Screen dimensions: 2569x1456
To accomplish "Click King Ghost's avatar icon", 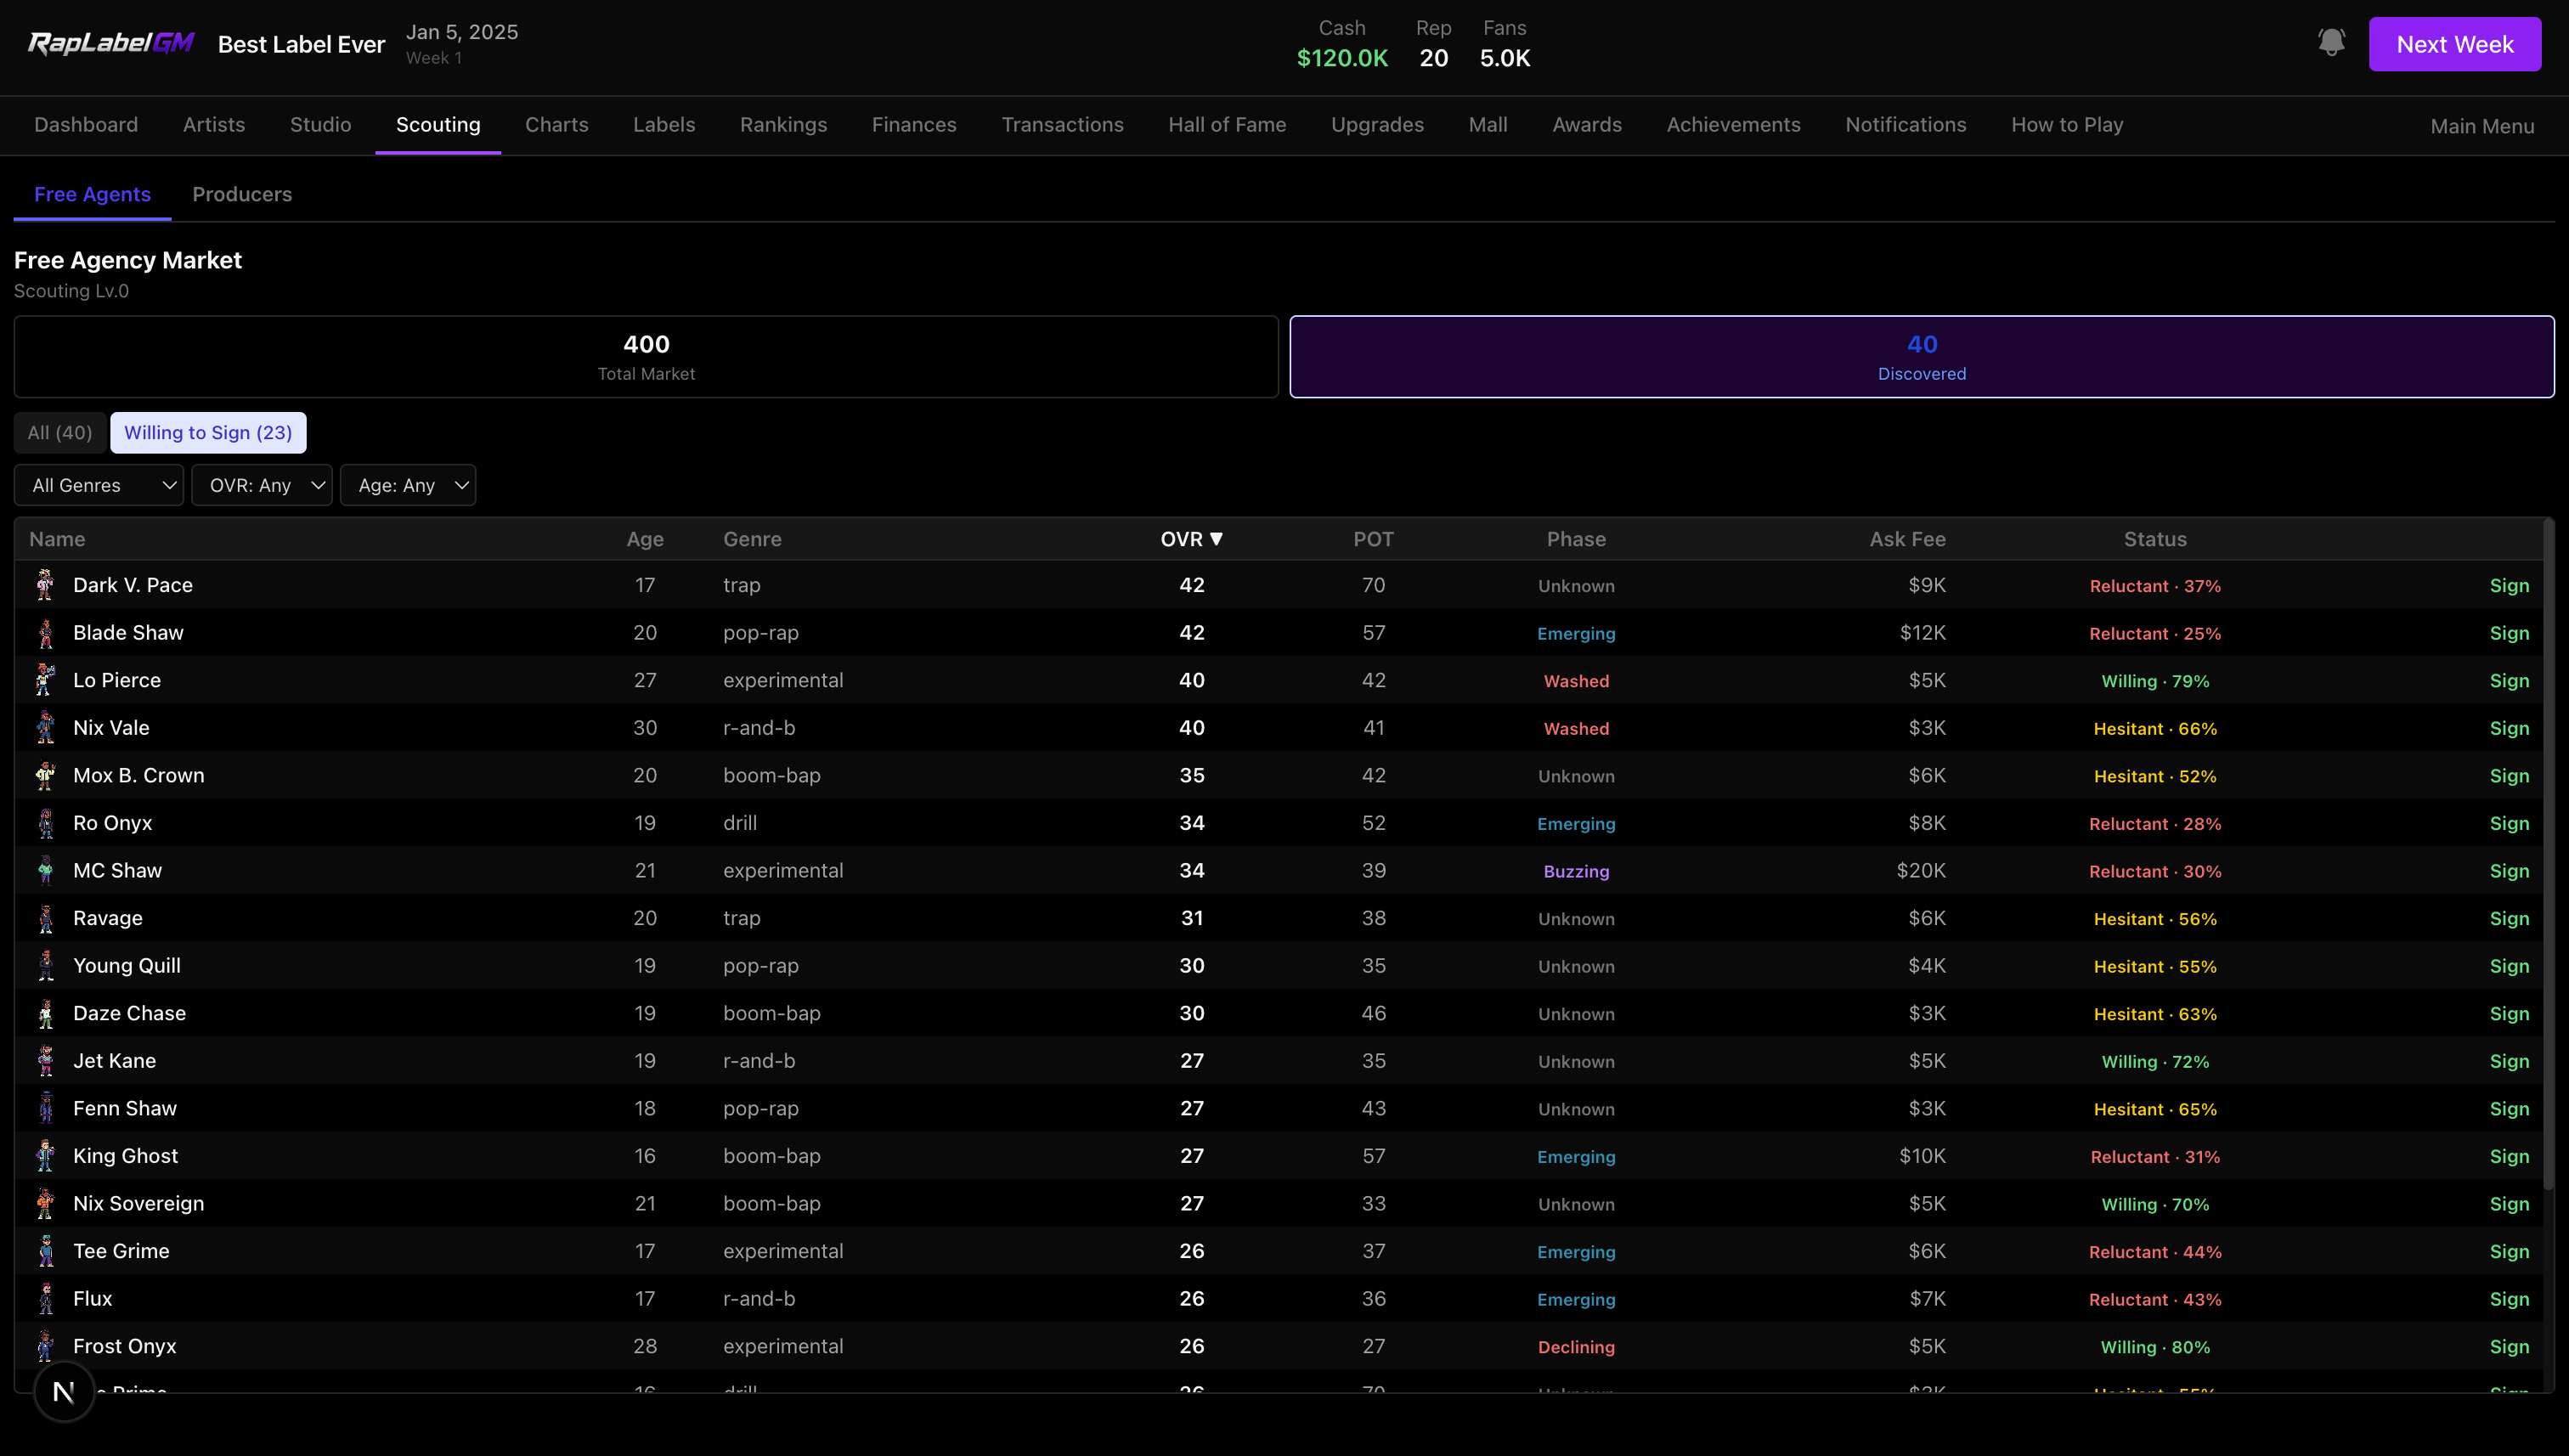I will pyautogui.click(x=45, y=1155).
